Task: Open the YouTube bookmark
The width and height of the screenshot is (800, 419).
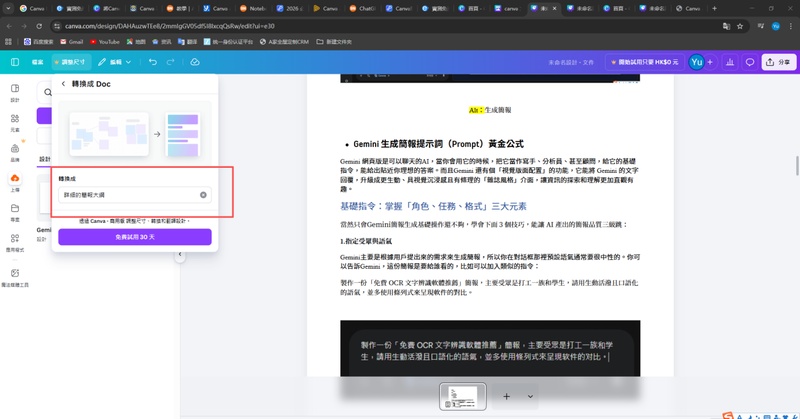Action: pos(105,42)
